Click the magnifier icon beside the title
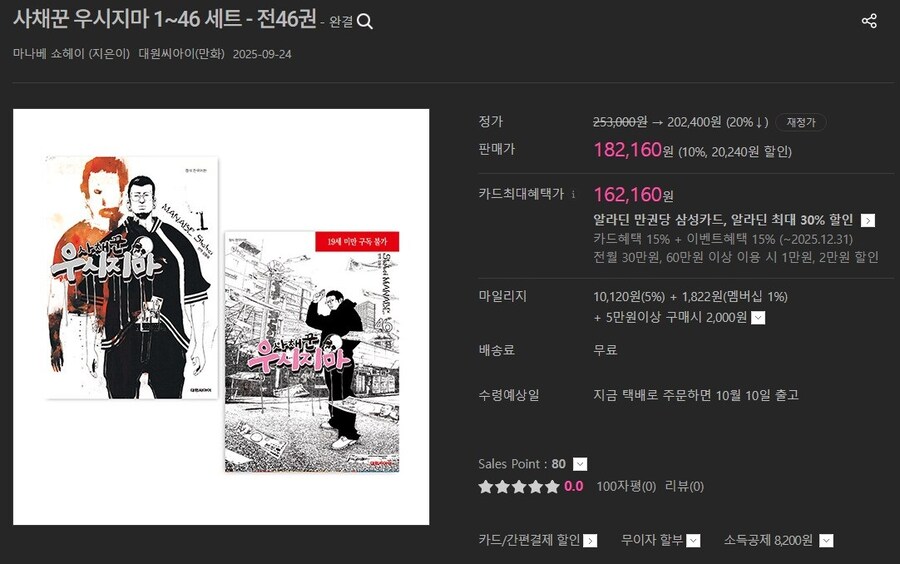 tap(364, 22)
